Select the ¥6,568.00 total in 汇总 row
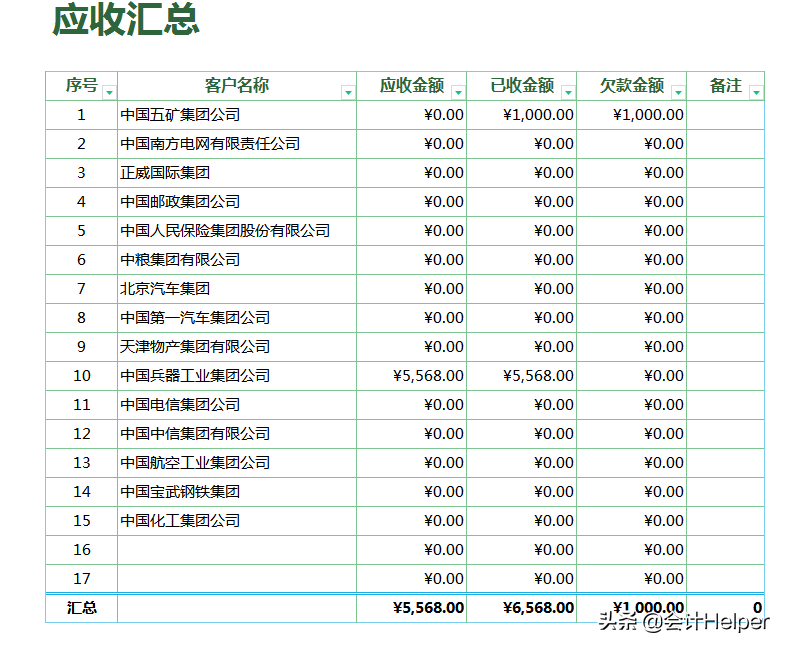 point(521,608)
